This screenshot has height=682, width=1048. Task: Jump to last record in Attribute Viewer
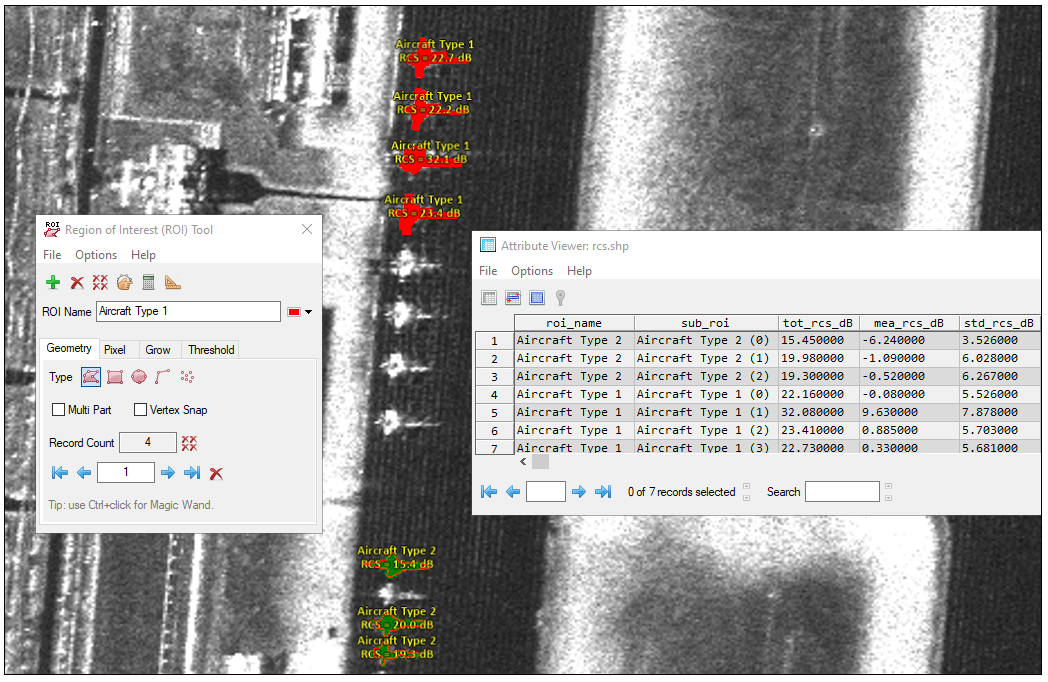tap(603, 492)
